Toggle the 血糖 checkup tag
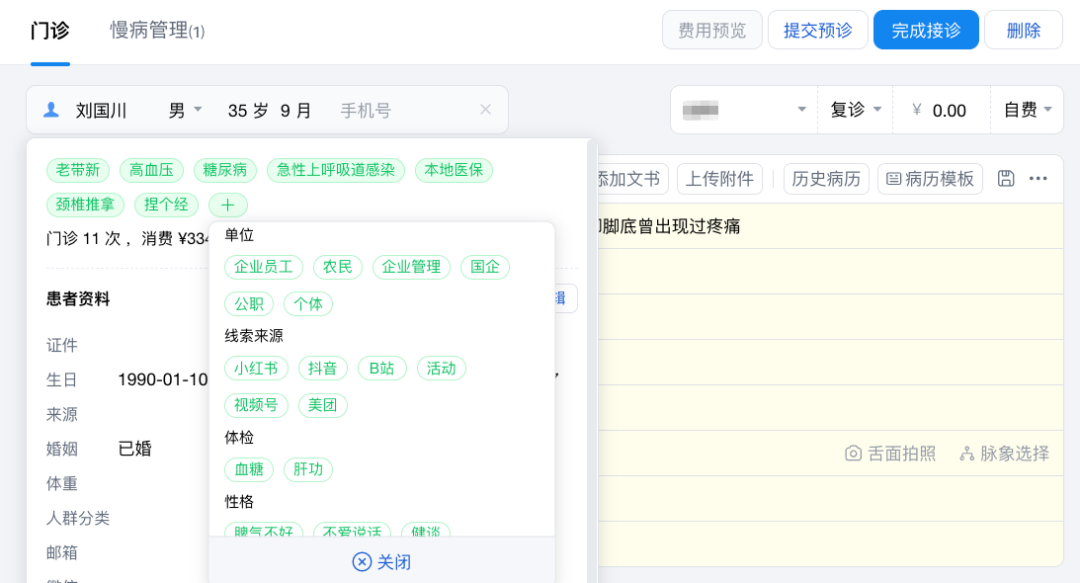The width and height of the screenshot is (1080, 583). tap(249, 470)
